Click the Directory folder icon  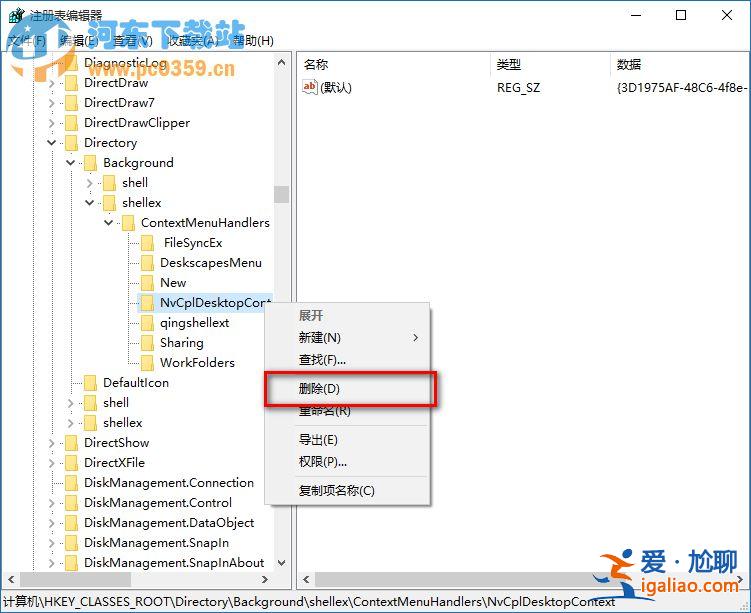click(x=71, y=143)
